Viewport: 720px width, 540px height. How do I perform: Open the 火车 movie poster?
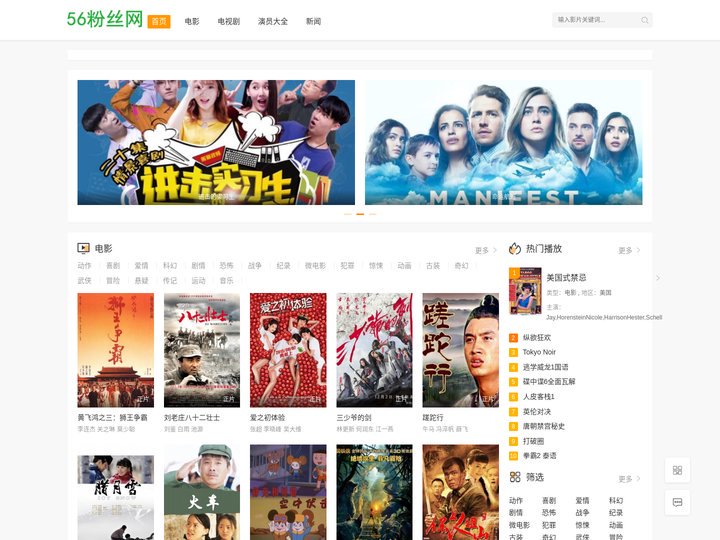coord(202,492)
